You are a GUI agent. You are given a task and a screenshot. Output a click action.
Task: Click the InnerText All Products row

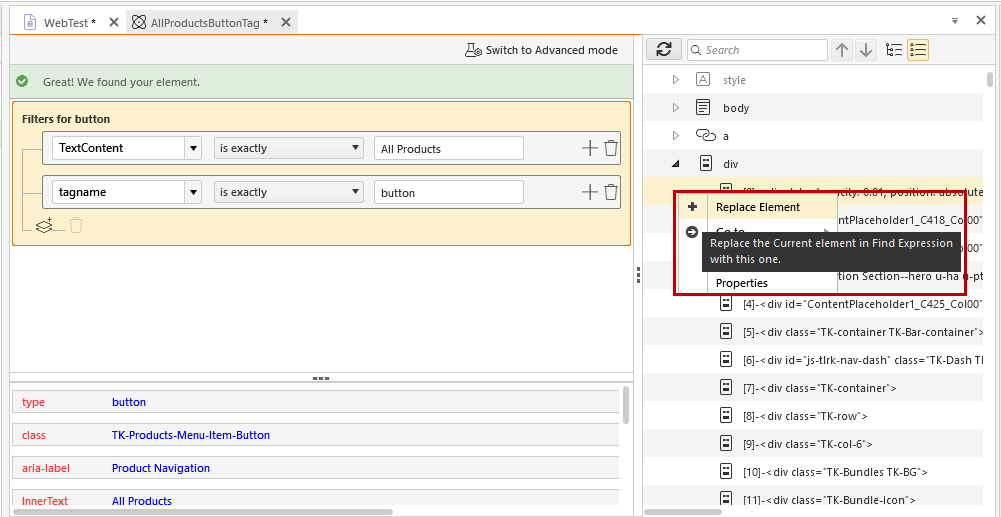coord(315,498)
